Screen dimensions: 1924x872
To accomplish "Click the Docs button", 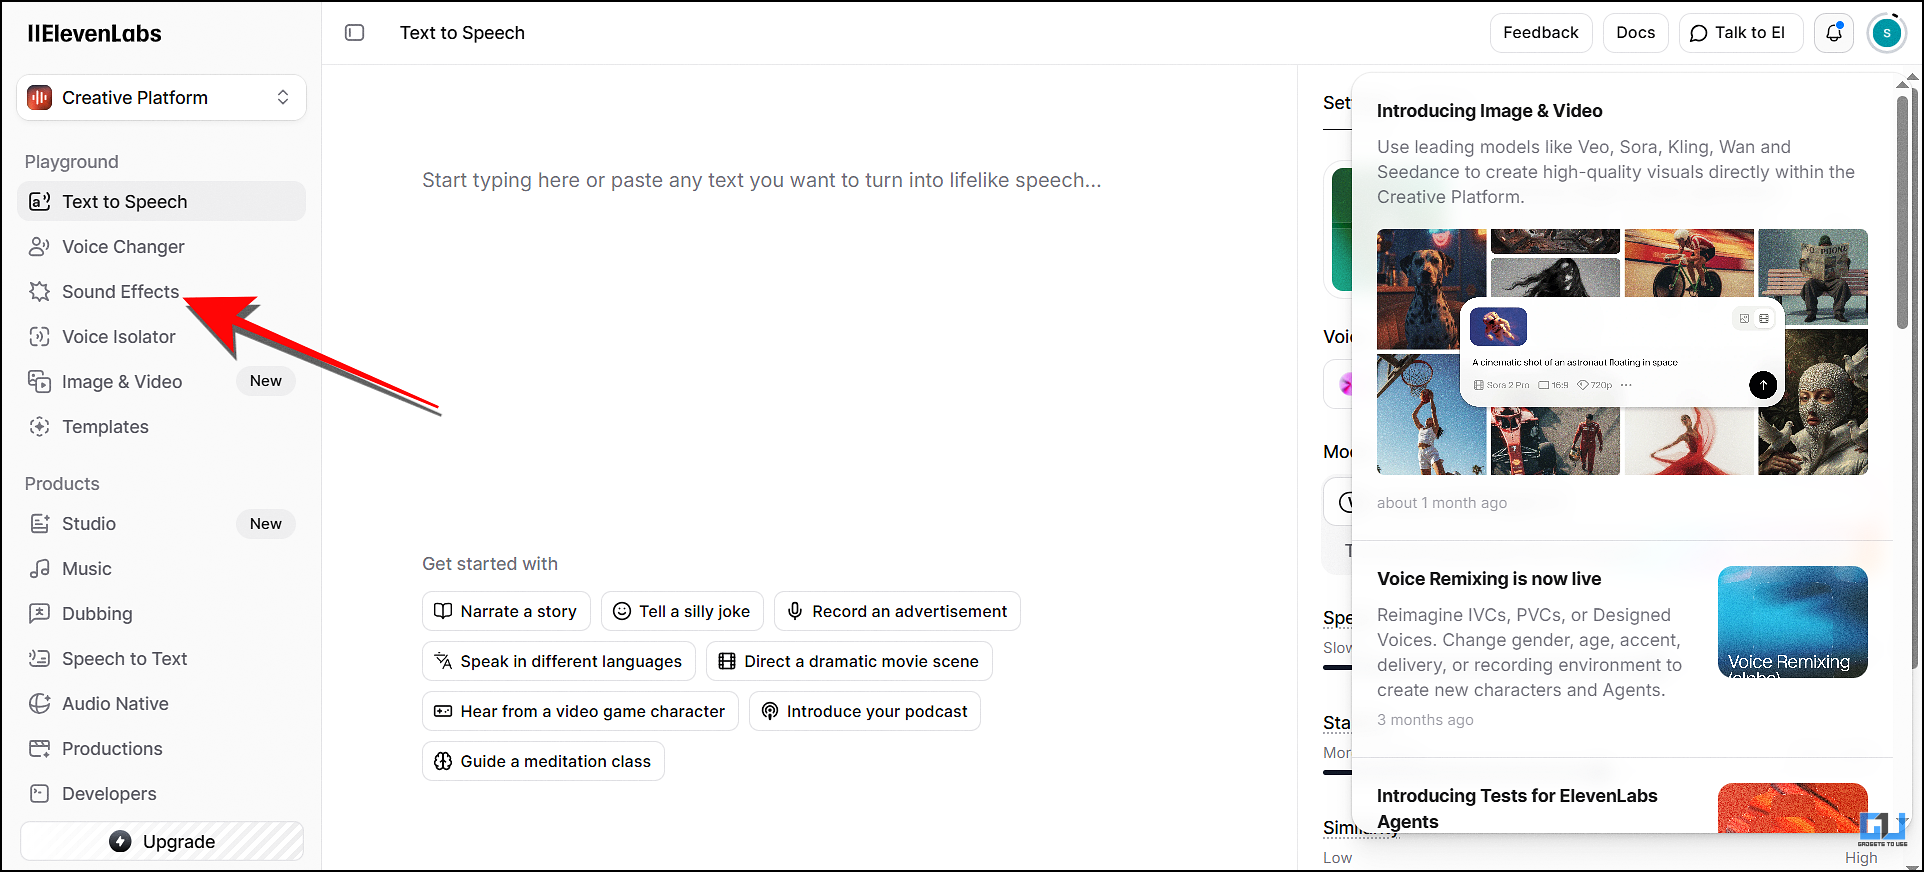I will click(x=1635, y=33).
